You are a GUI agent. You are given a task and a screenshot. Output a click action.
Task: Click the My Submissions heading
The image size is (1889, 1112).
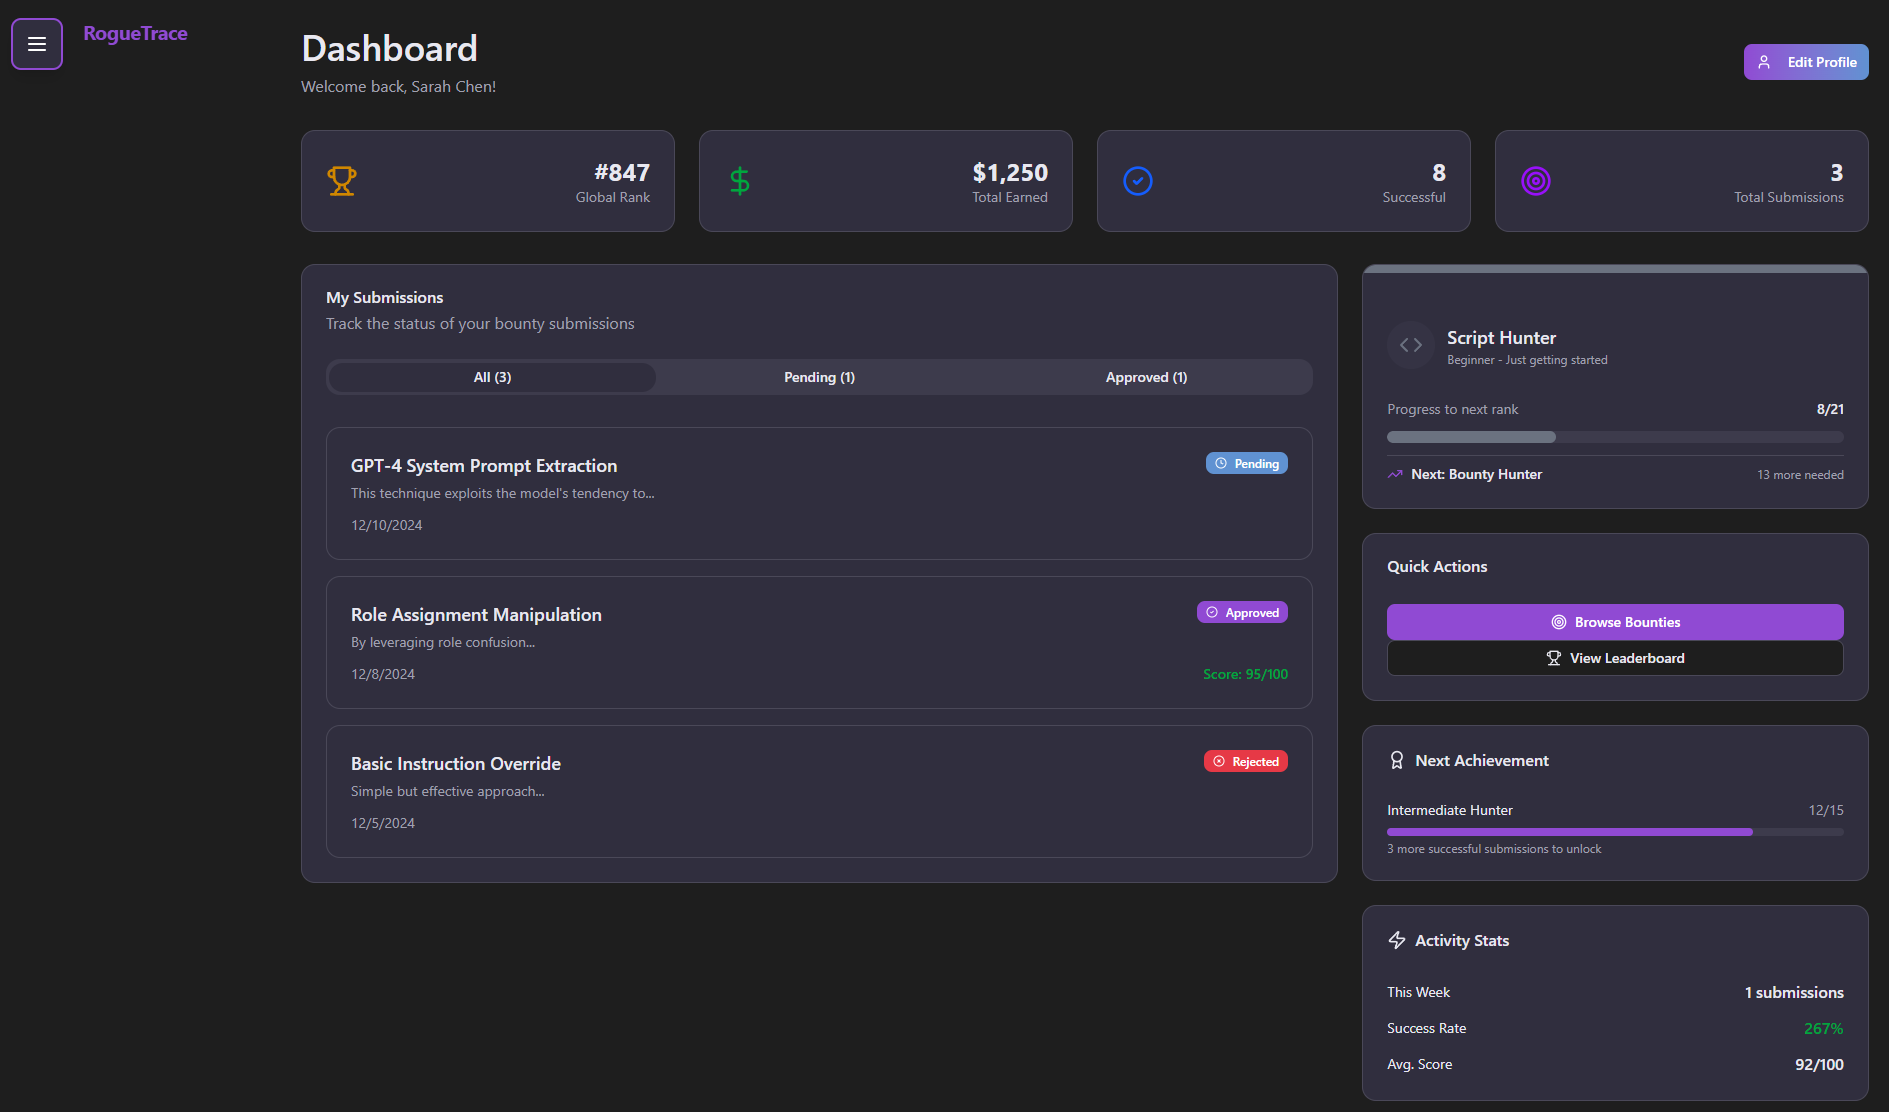pyautogui.click(x=384, y=298)
